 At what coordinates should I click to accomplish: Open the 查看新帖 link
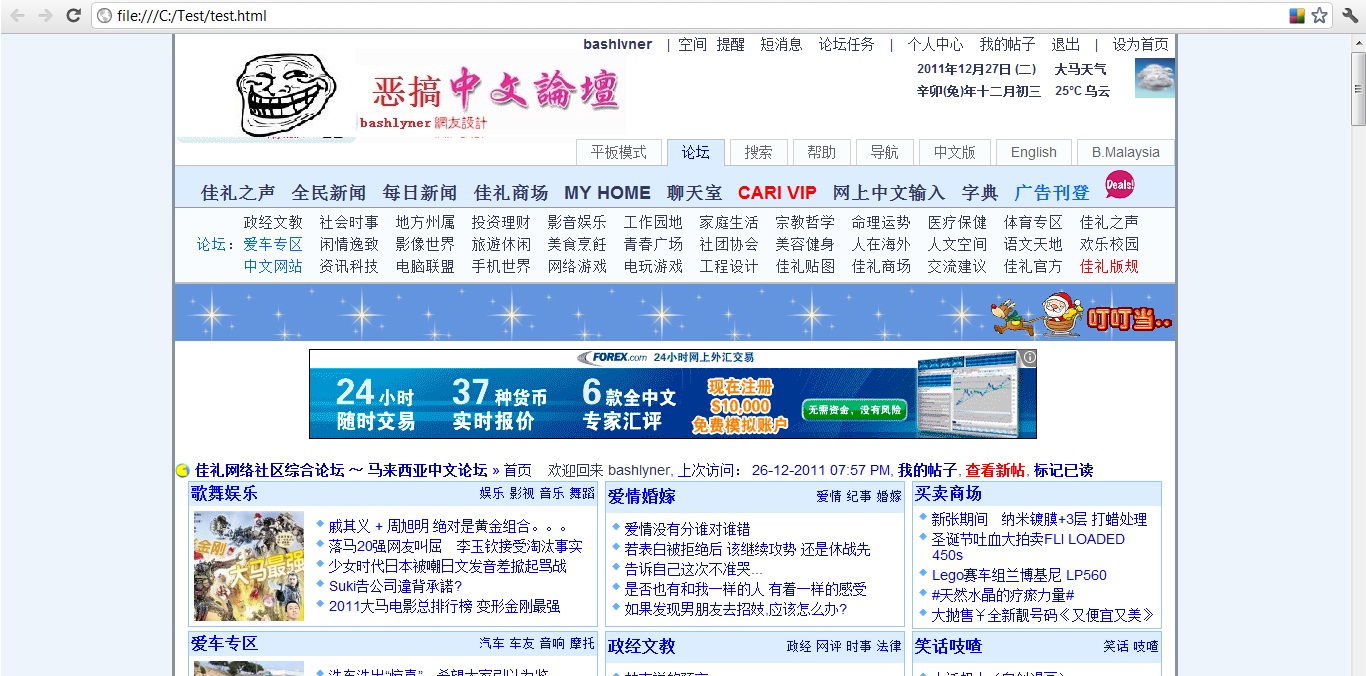coord(994,470)
